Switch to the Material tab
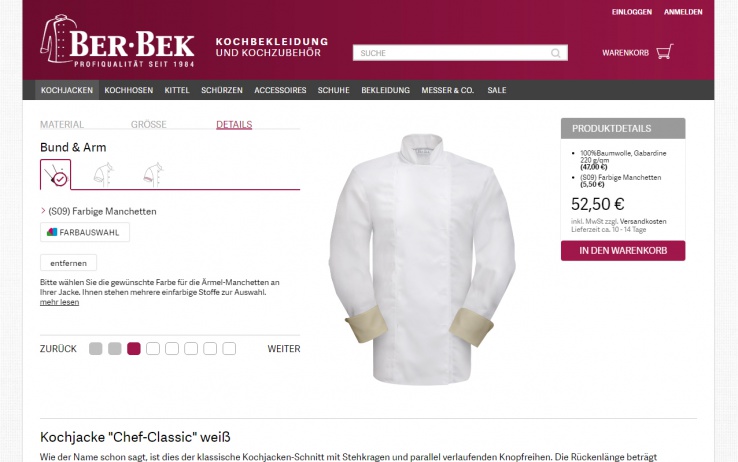738x462 pixels. (62, 124)
